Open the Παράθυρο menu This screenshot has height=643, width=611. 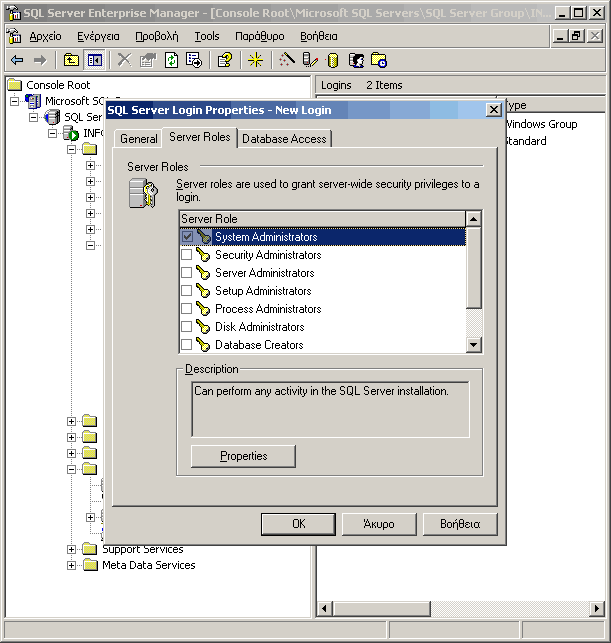[x=260, y=36]
